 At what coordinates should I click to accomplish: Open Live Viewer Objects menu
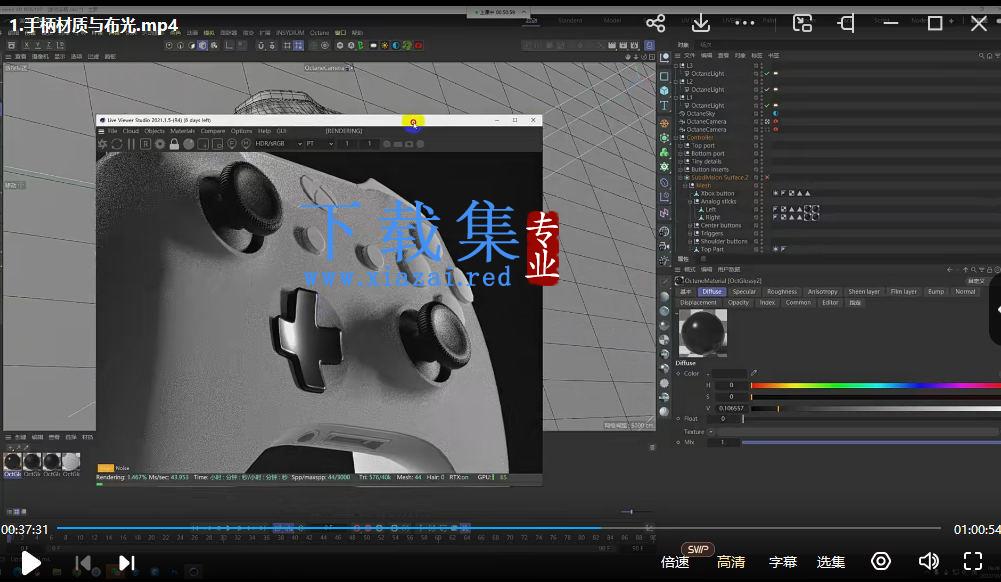[154, 131]
